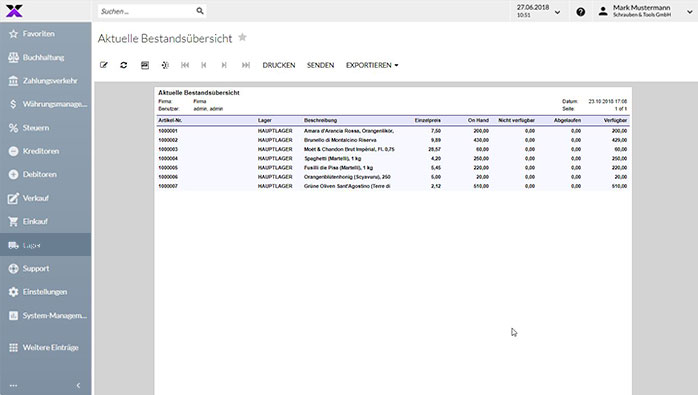
Task: Click the Einzelpreis value 28,57
Action: point(434,149)
